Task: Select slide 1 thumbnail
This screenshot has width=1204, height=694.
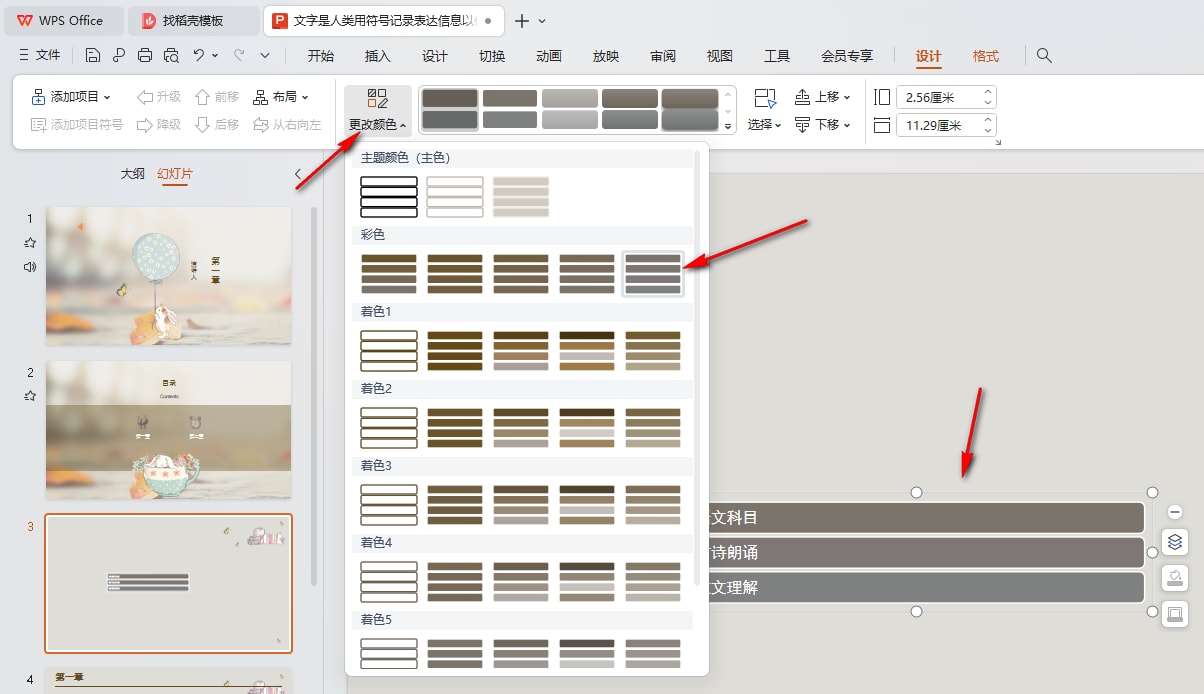Action: pos(168,276)
